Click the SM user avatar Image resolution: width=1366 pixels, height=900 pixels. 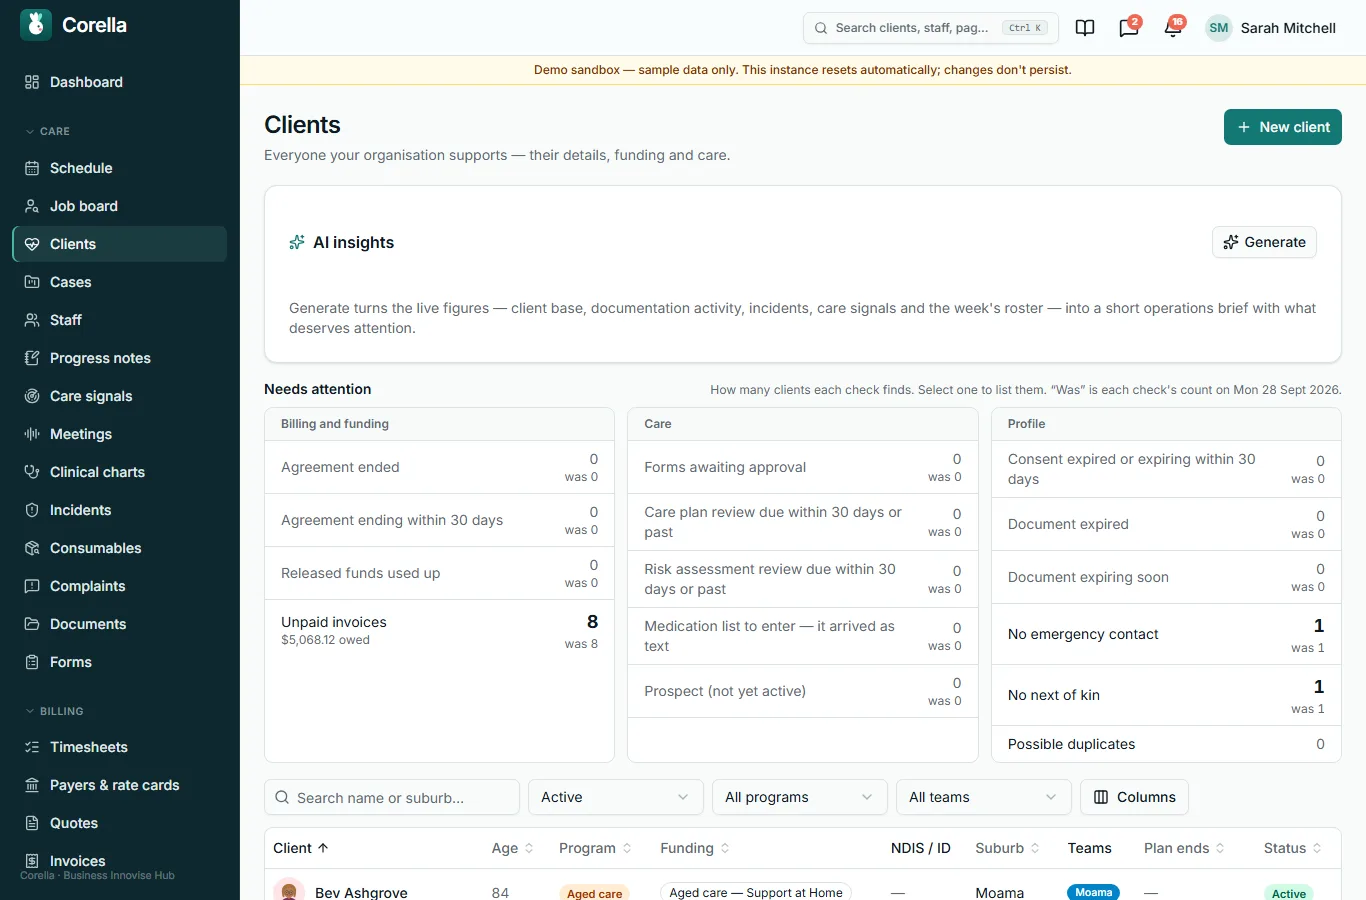point(1218,28)
